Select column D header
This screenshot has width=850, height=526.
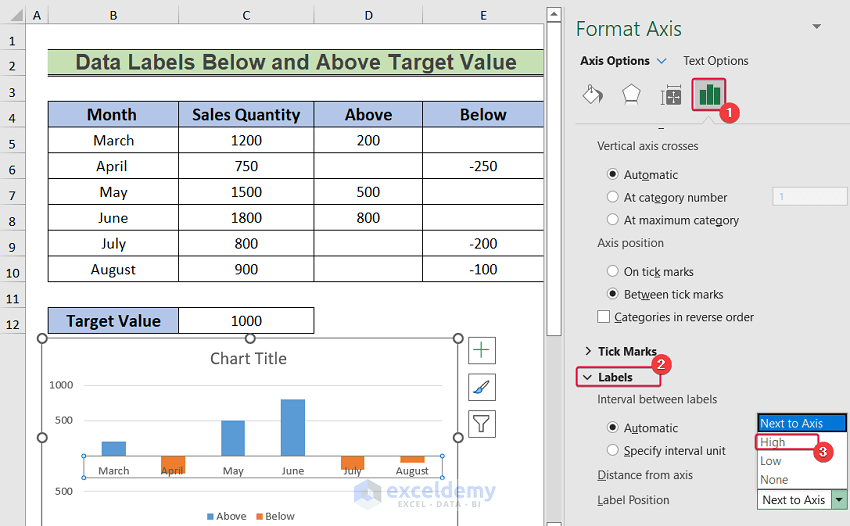[x=368, y=15]
